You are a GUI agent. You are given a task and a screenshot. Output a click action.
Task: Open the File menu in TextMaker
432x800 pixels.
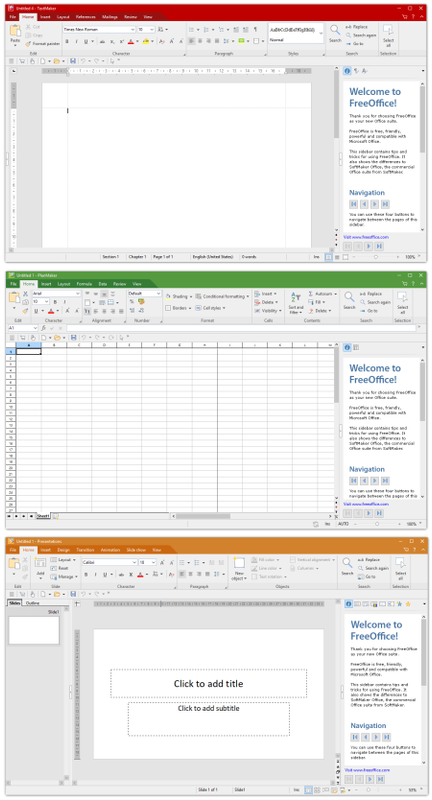coord(13,17)
